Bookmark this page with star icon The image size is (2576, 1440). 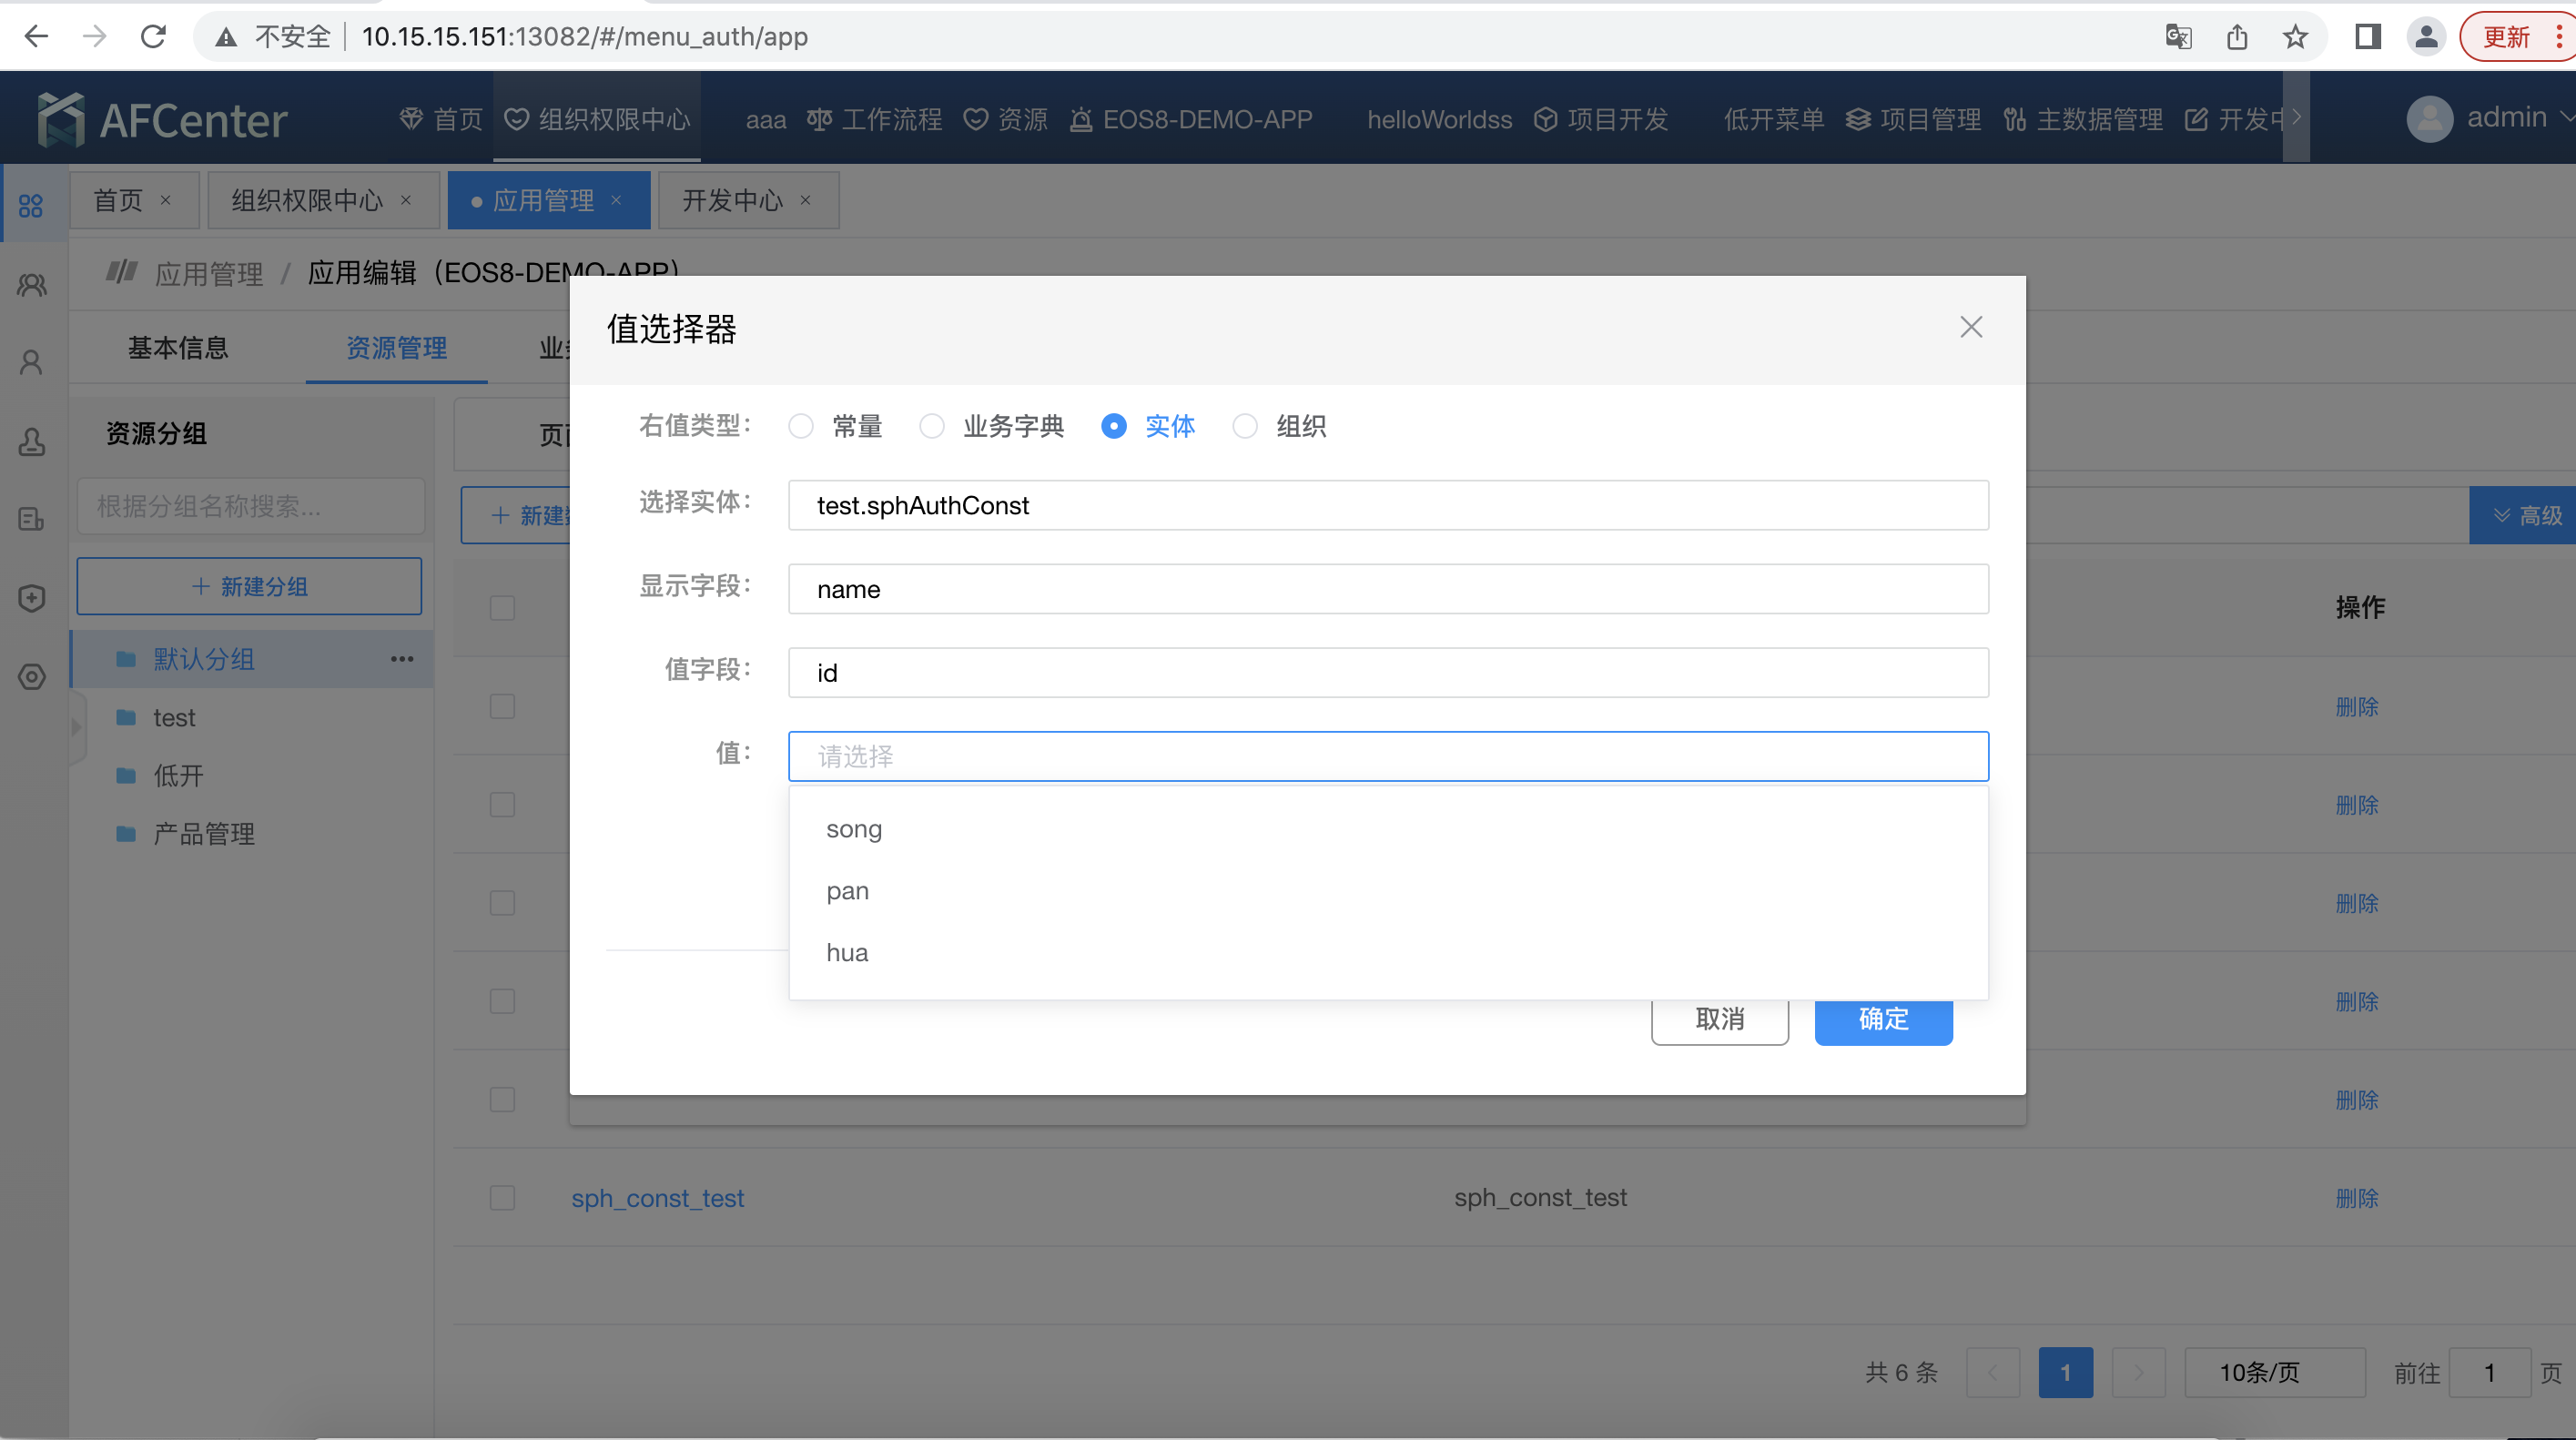[2295, 37]
